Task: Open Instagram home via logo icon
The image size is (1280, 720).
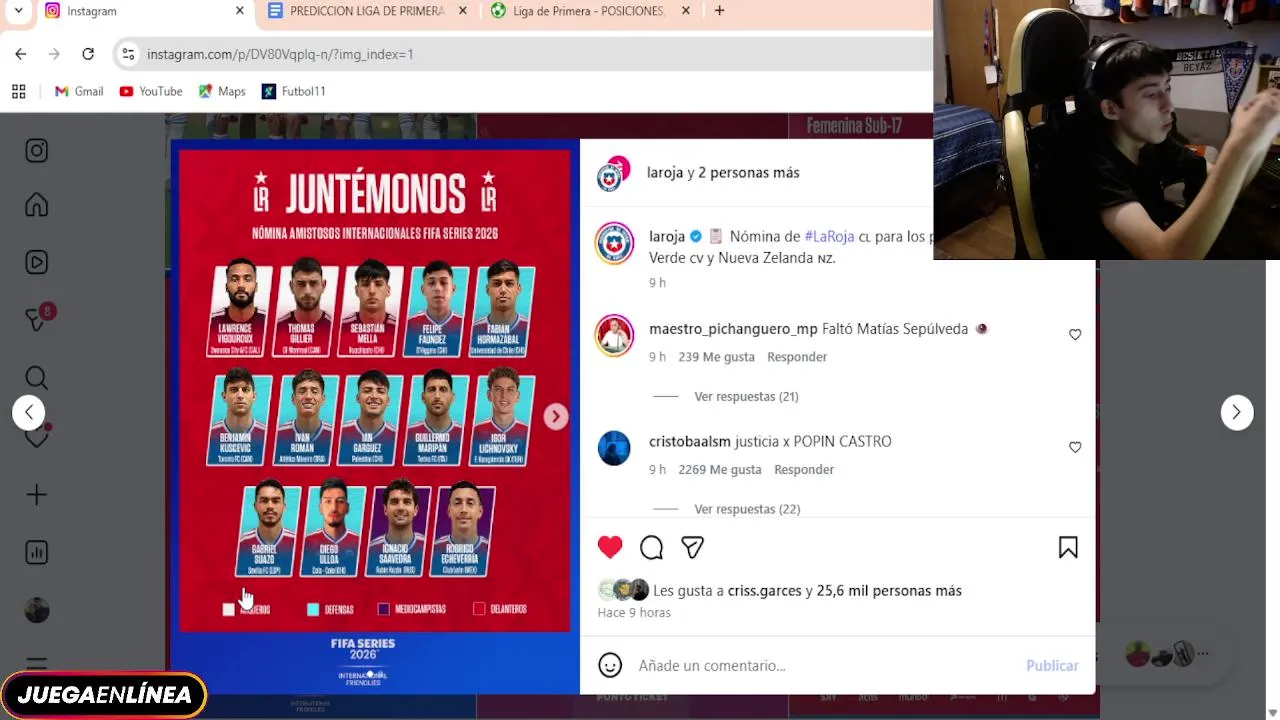Action: (37, 151)
